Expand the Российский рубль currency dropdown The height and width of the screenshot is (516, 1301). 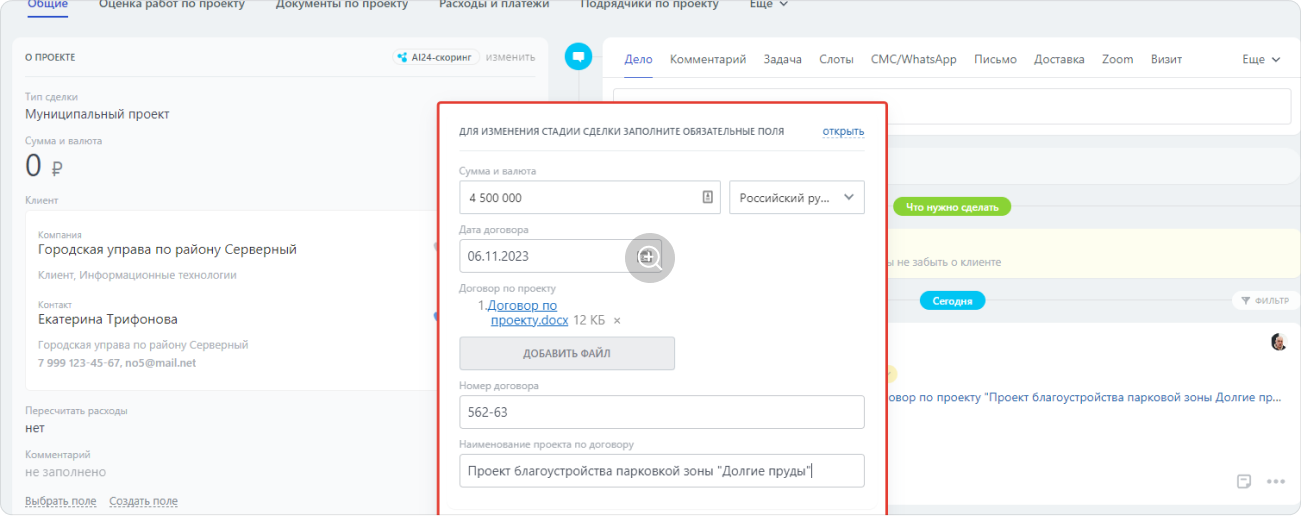796,198
